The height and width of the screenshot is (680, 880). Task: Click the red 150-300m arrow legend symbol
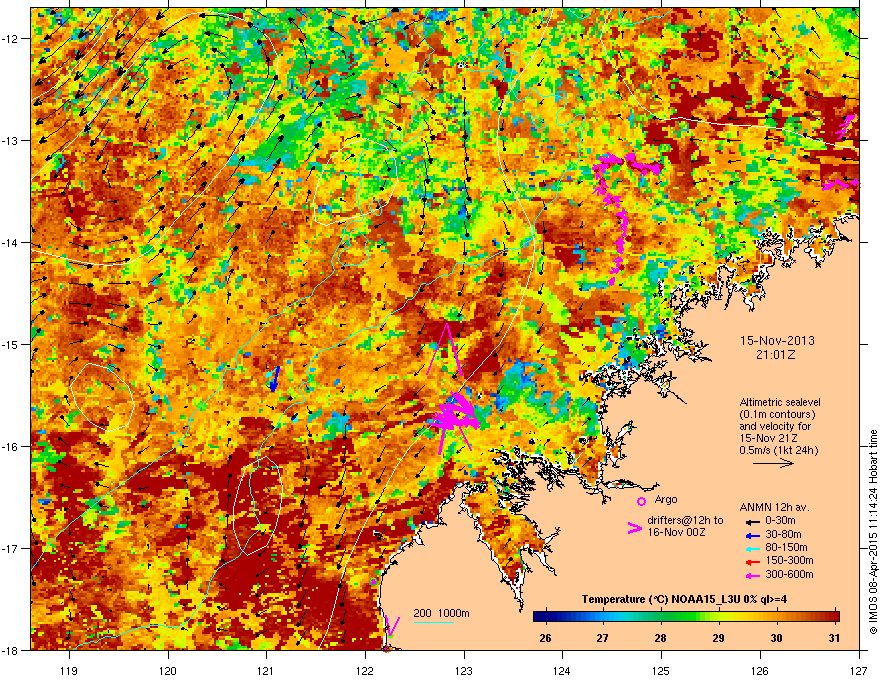753,561
